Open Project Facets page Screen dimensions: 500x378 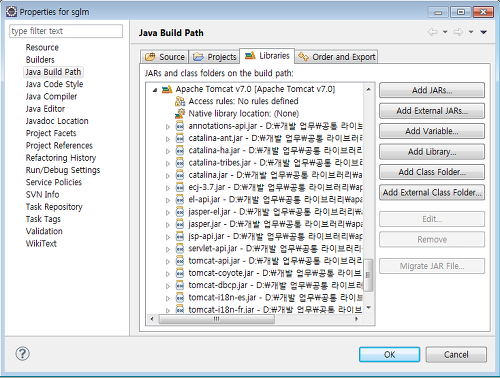pos(51,133)
